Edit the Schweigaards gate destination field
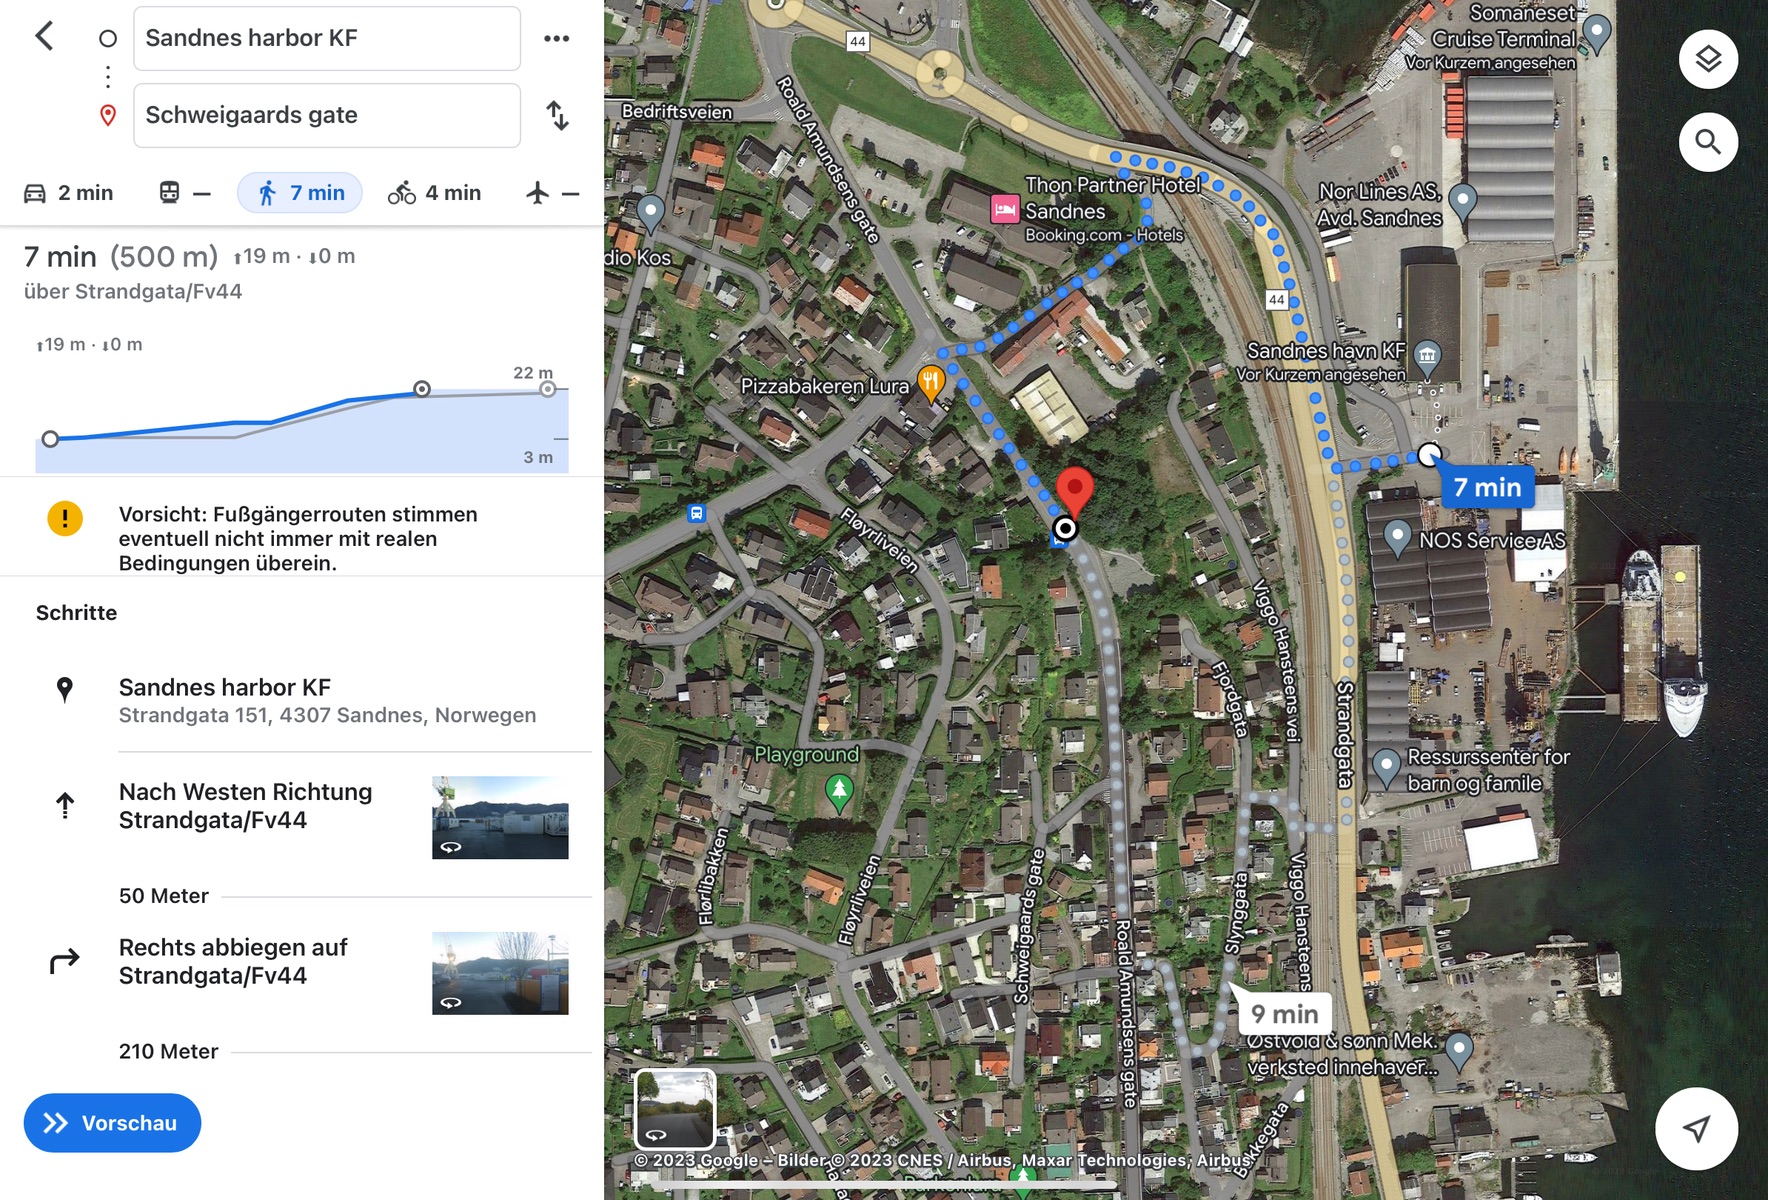1768x1200 pixels. point(327,115)
